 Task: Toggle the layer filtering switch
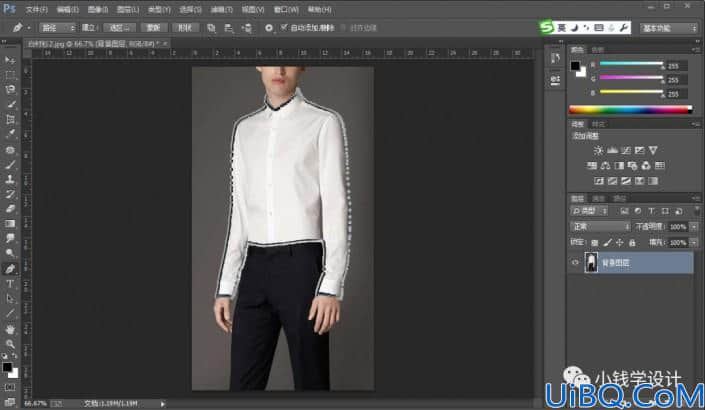point(696,211)
